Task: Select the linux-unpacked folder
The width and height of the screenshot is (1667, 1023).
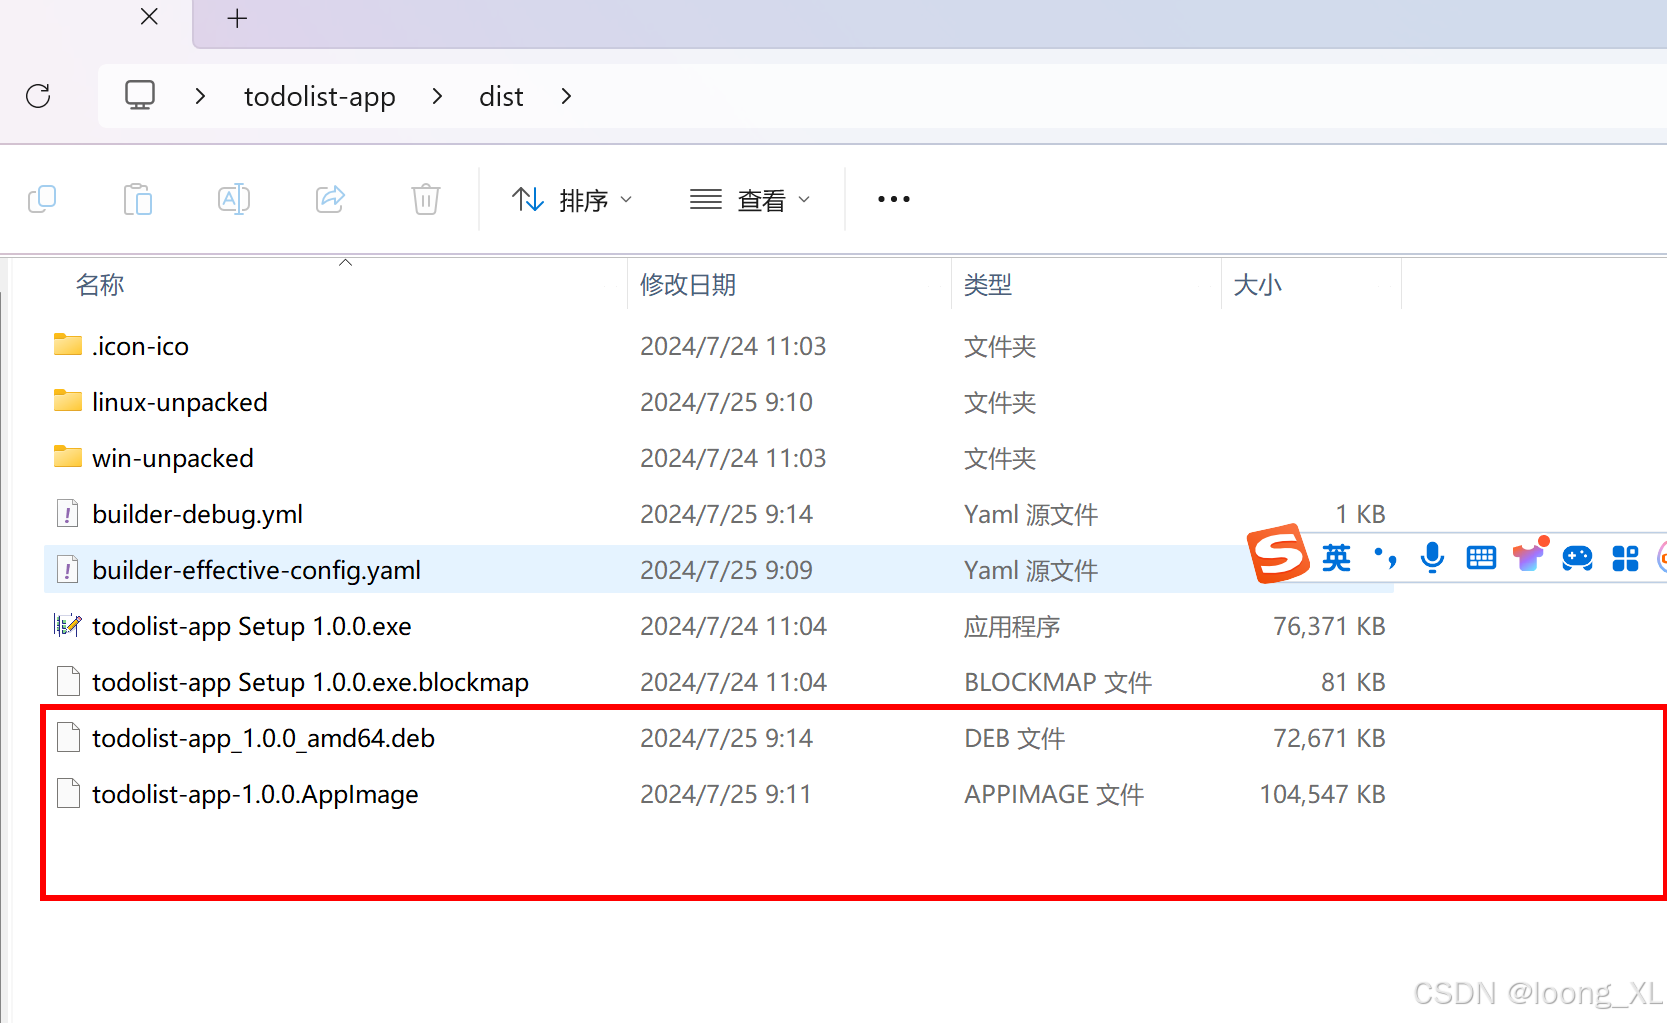Action: tap(180, 402)
